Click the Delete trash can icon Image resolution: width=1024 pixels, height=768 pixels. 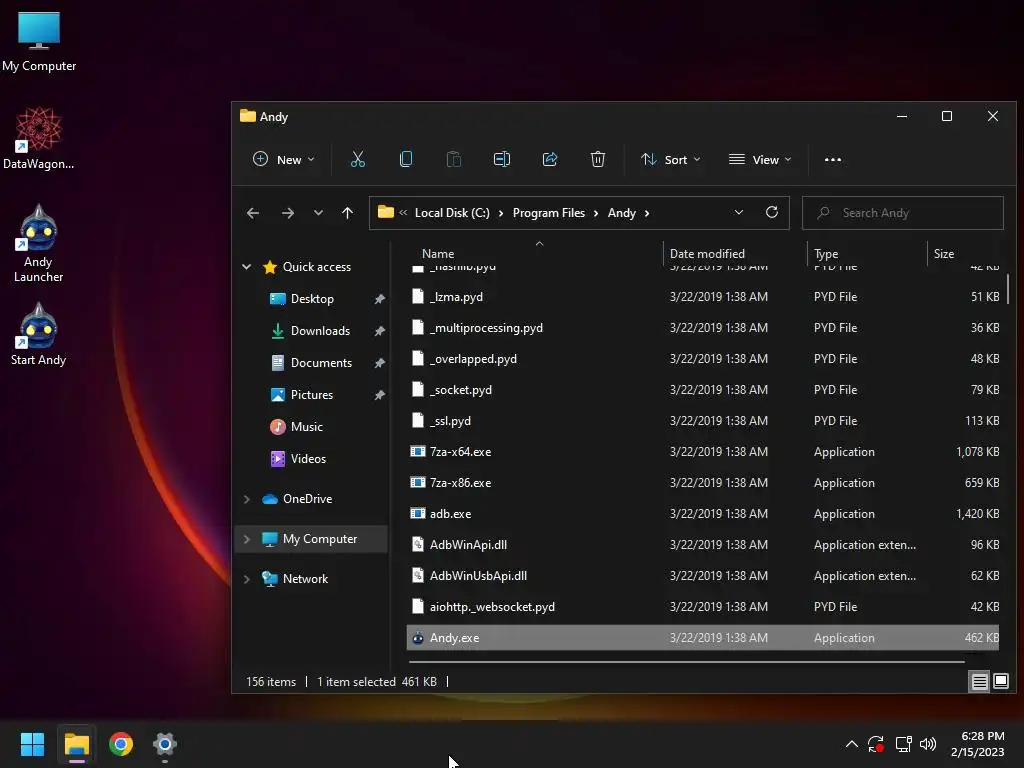coord(598,159)
